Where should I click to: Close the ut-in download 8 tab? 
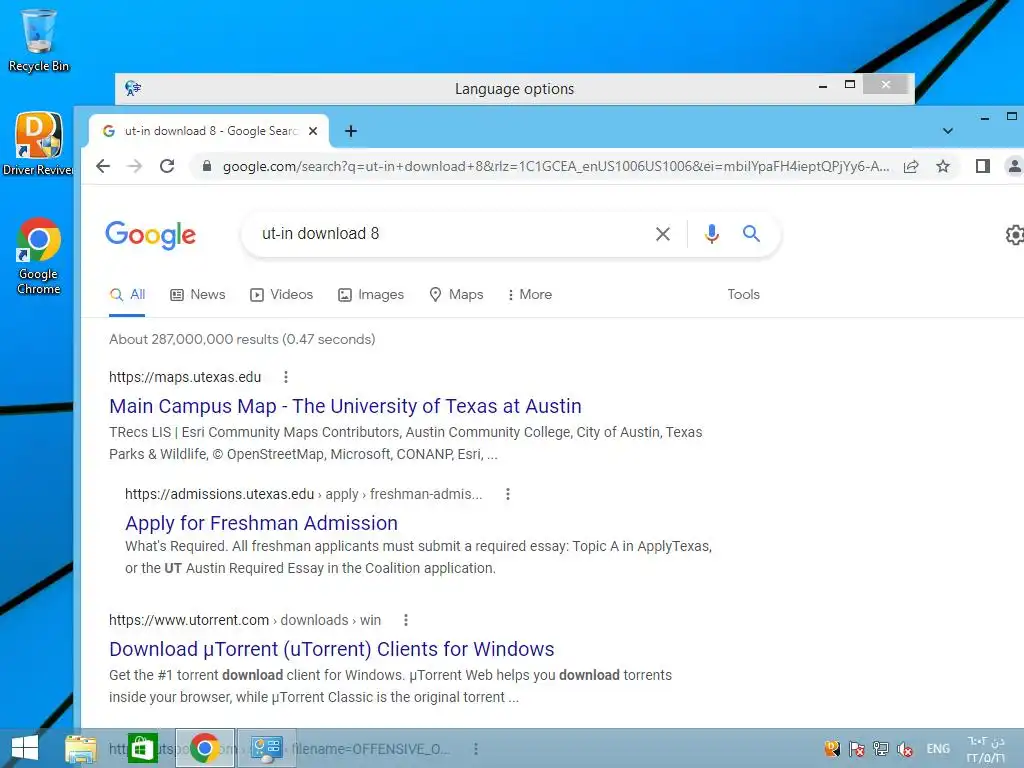pyautogui.click(x=313, y=131)
